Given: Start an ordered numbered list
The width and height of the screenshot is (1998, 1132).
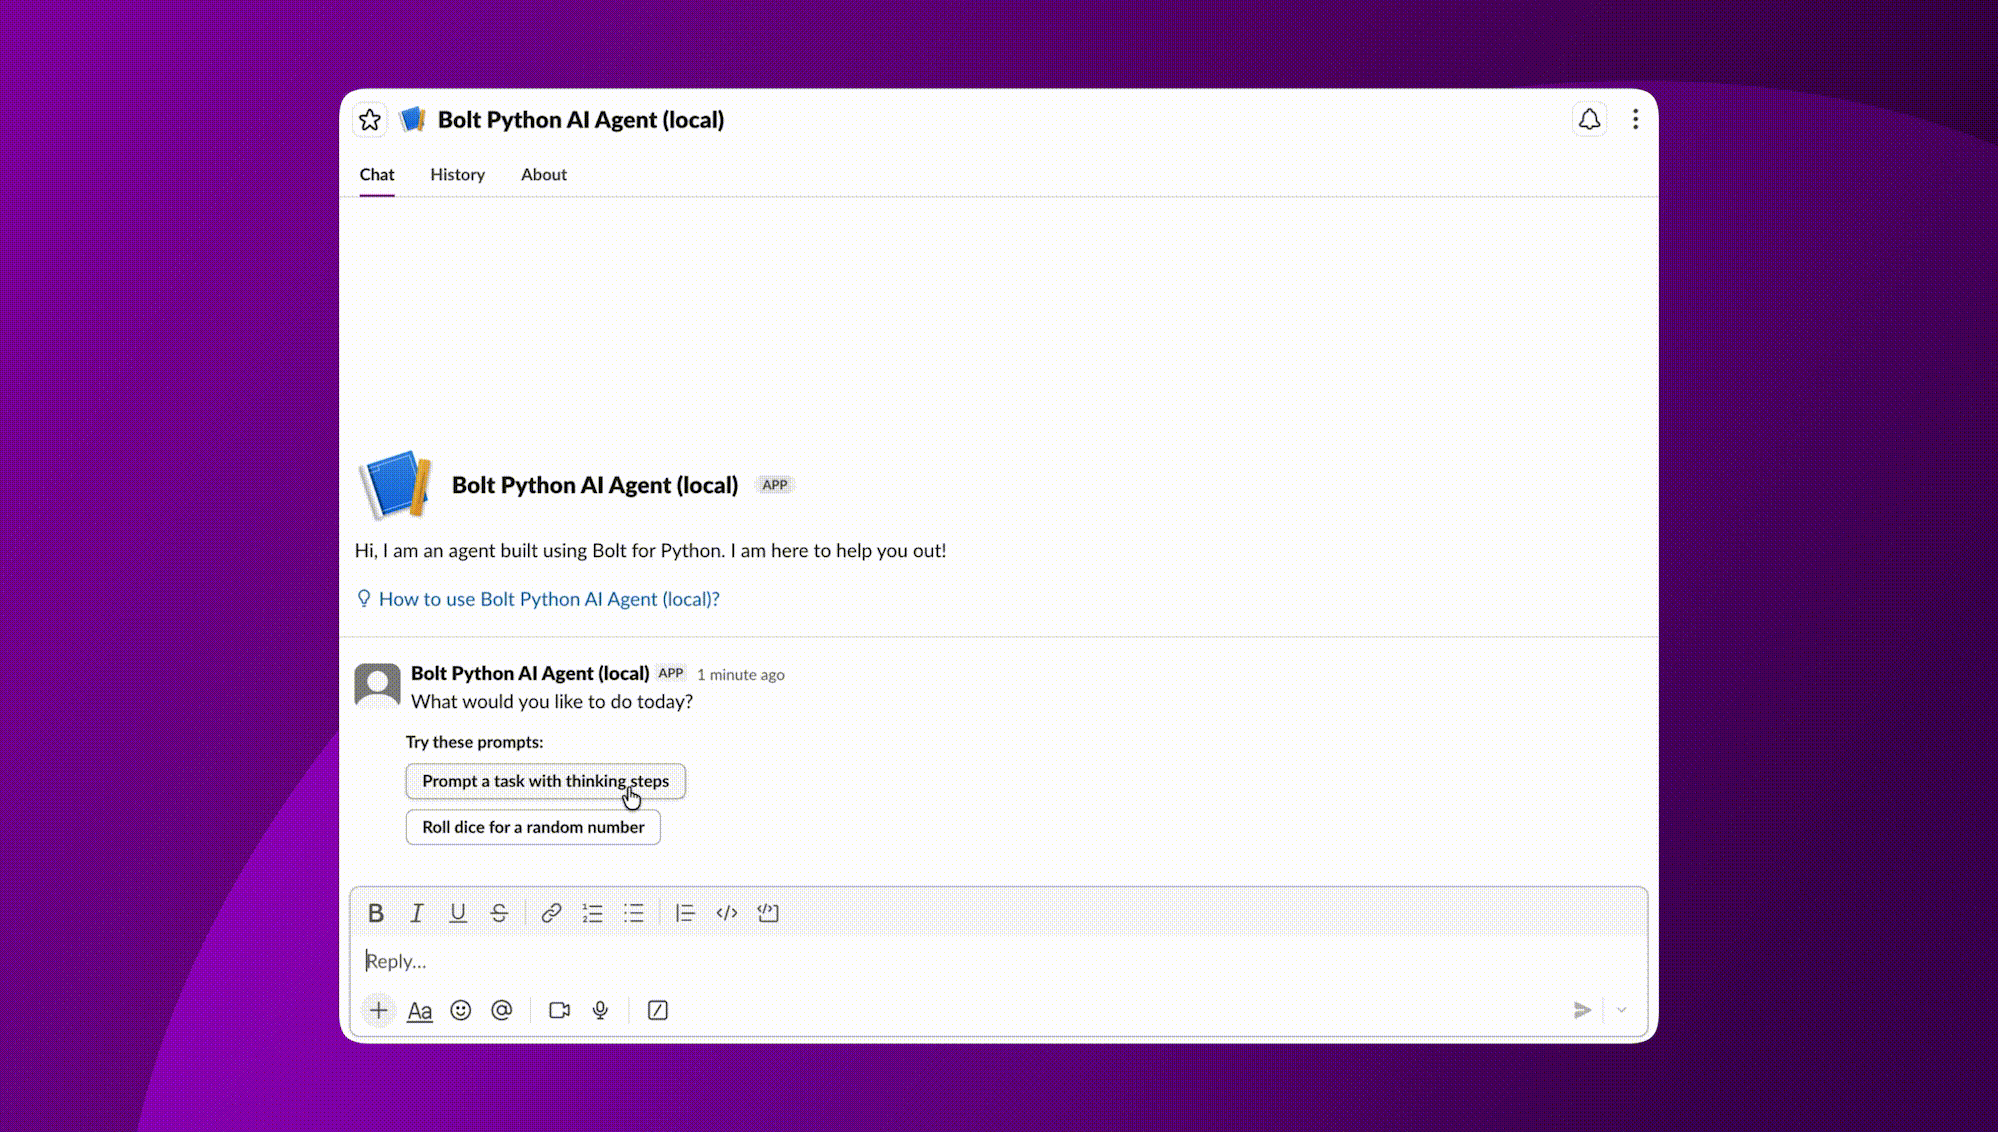Looking at the screenshot, I should tap(593, 913).
